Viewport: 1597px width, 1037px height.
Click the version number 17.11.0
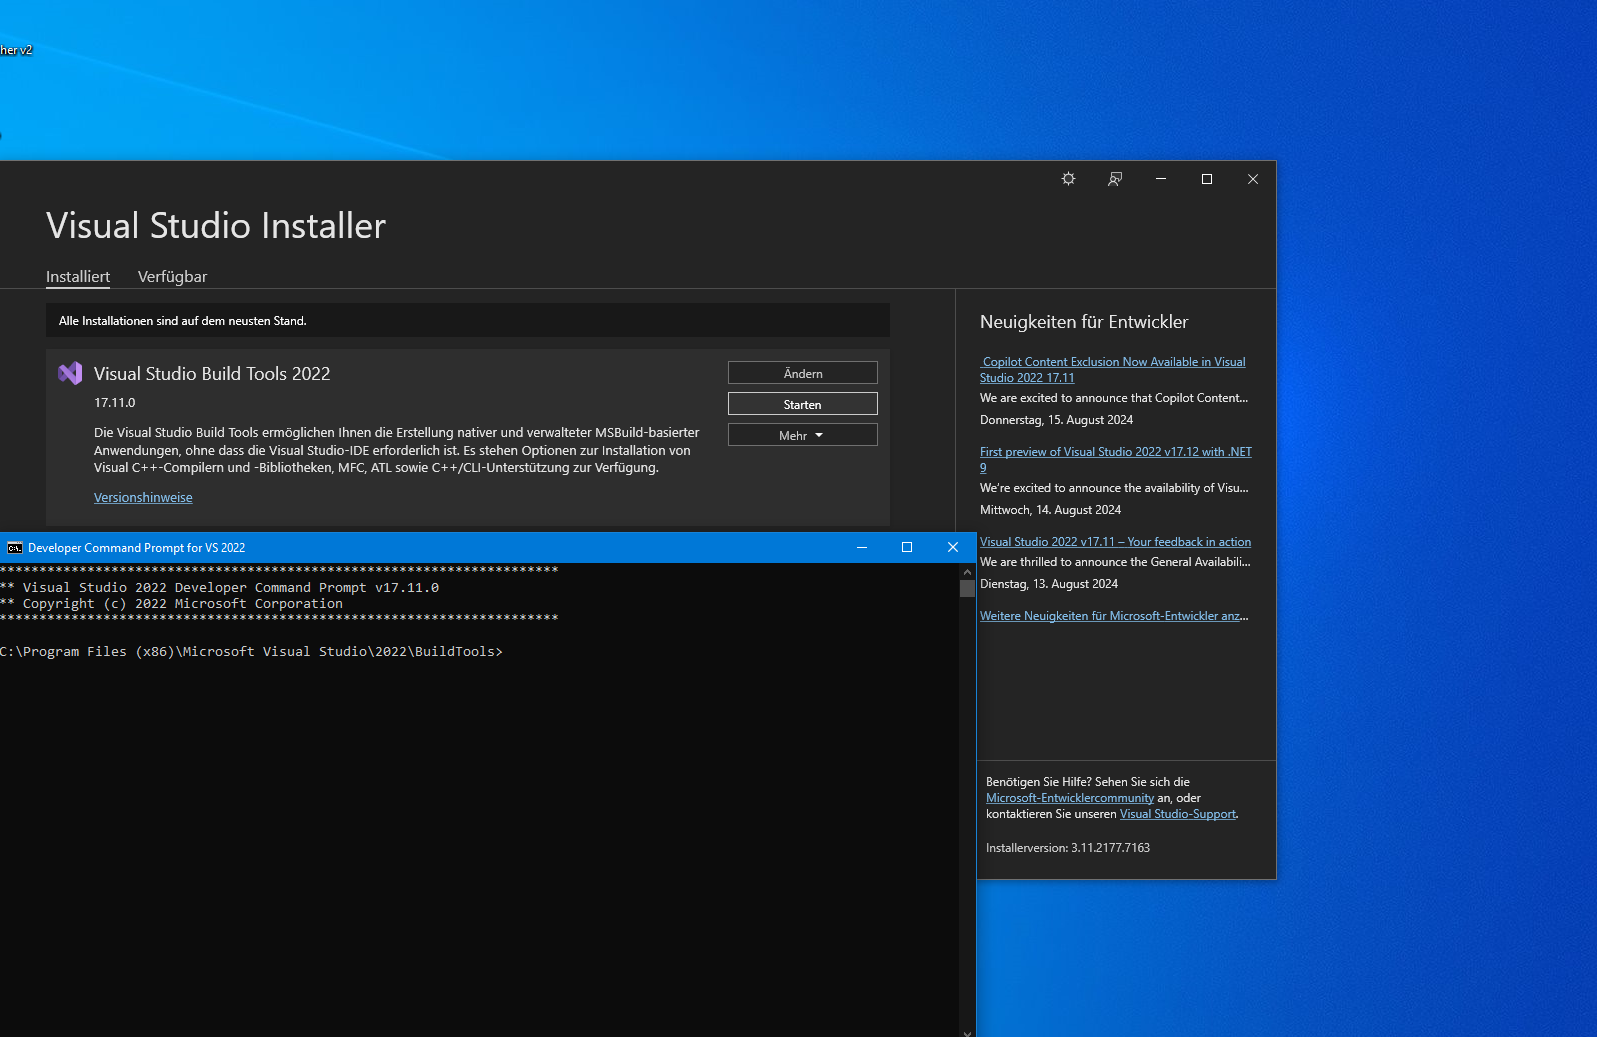114,403
